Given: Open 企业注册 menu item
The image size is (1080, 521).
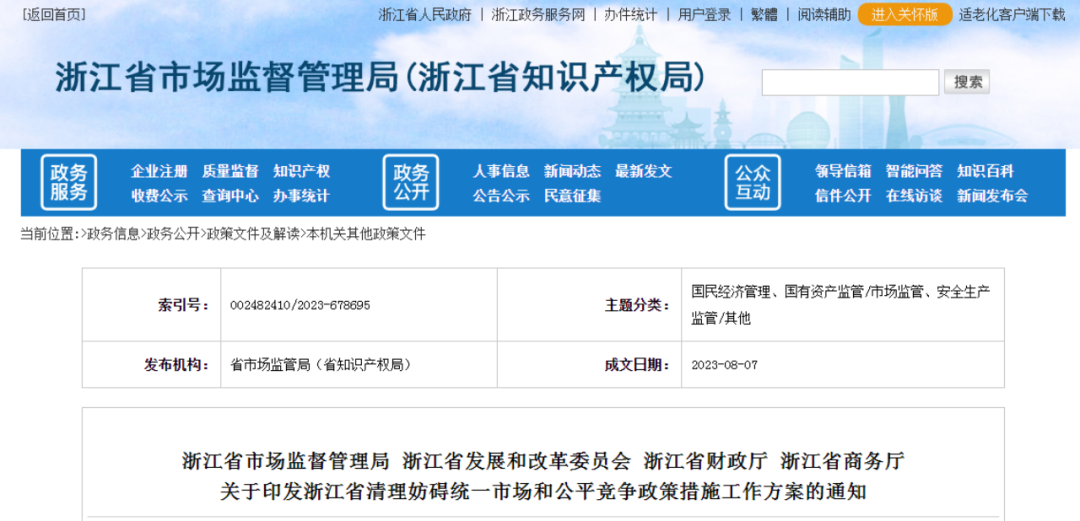Looking at the screenshot, I should 159,171.
